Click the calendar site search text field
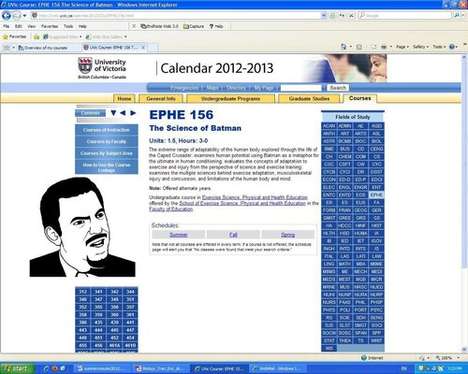The image size is (468, 374). tap(300, 88)
